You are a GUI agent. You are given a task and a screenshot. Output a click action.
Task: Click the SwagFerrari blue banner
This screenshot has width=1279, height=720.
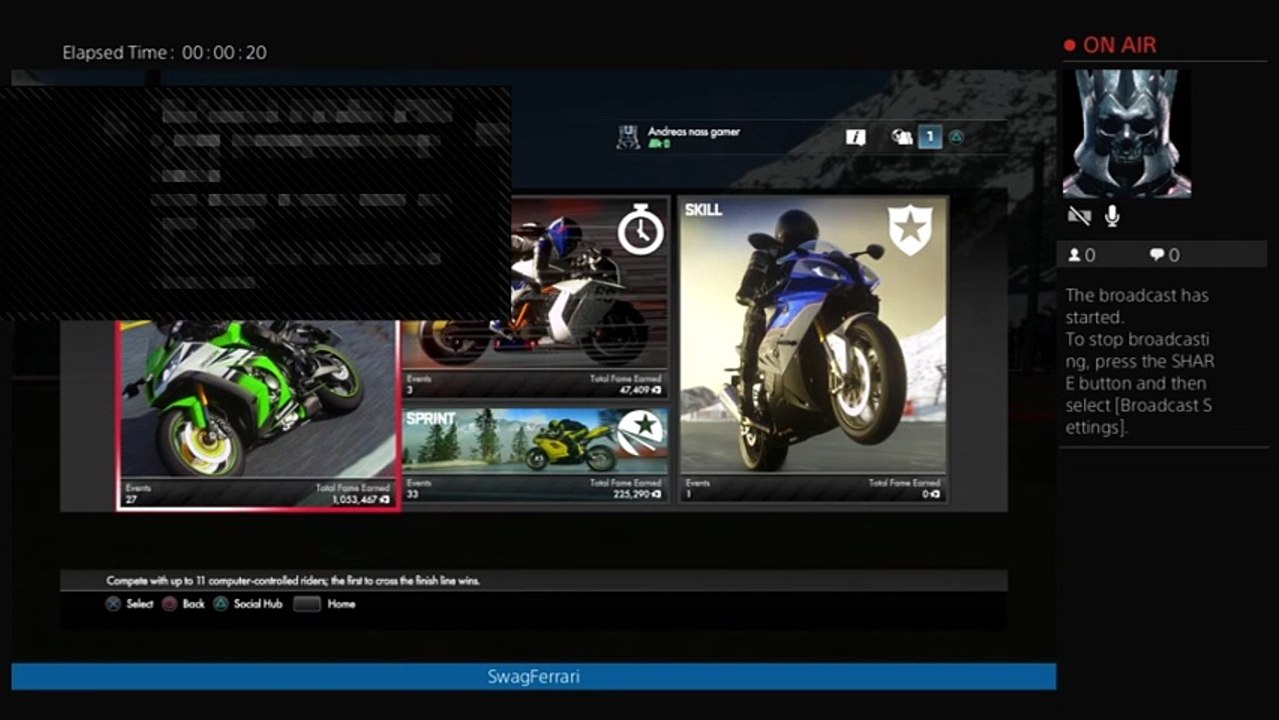click(533, 677)
